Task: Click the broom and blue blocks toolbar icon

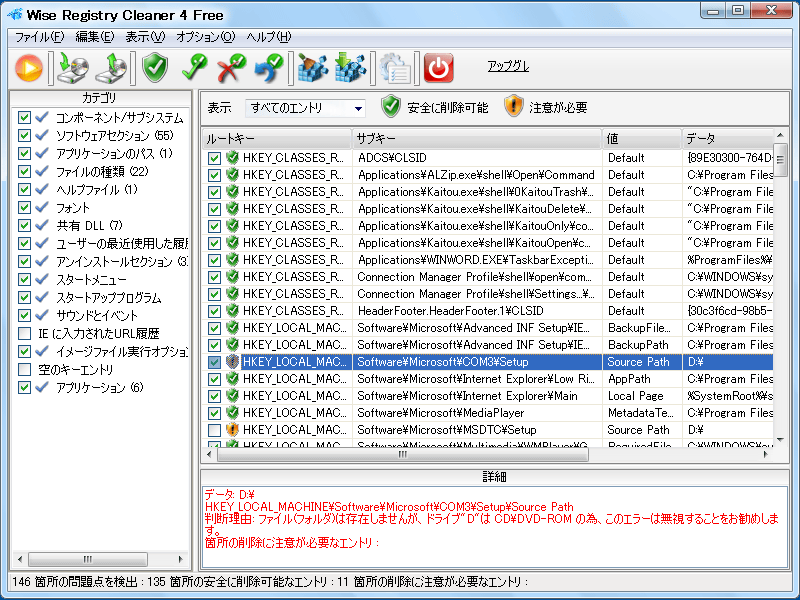Action: coord(313,68)
